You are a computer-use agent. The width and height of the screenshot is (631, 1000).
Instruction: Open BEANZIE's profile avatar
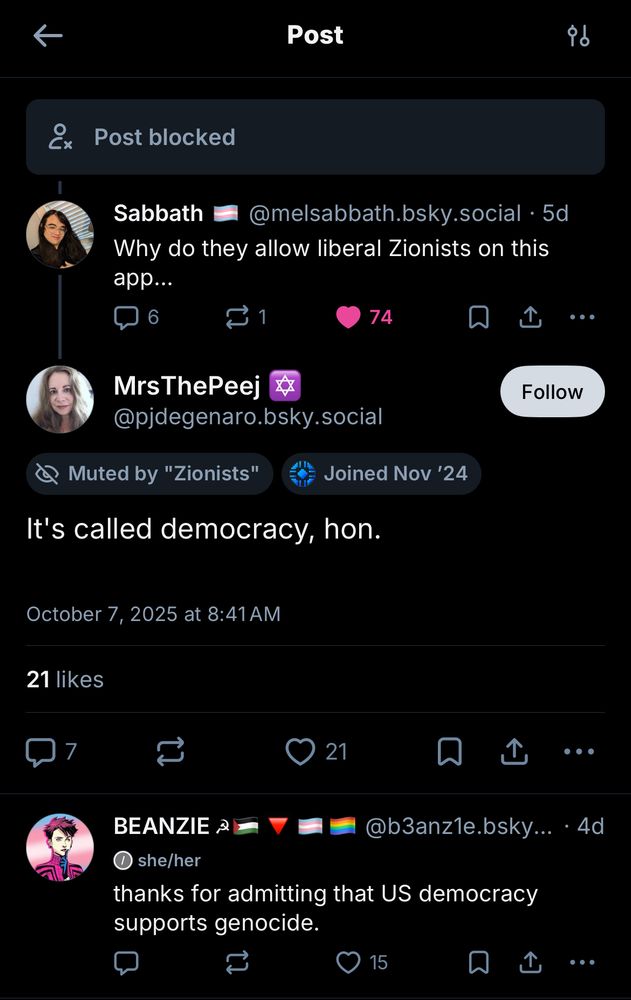pos(60,847)
